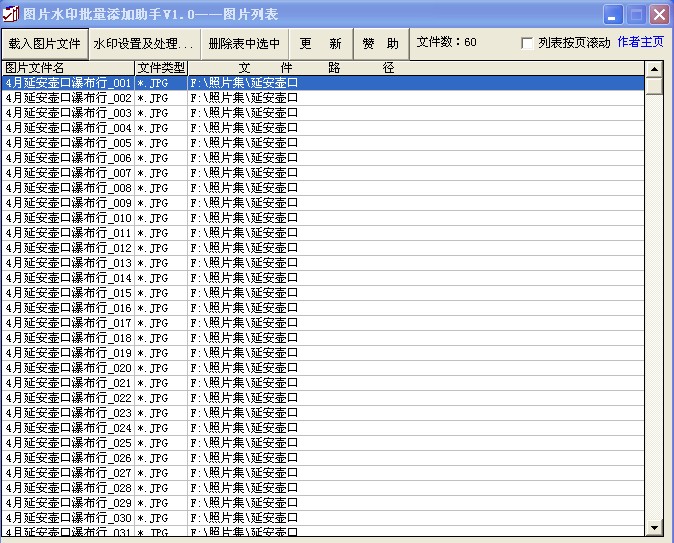Click the 赞助 sponsor button
Viewport: 674px width, 543px height.
tap(380, 44)
